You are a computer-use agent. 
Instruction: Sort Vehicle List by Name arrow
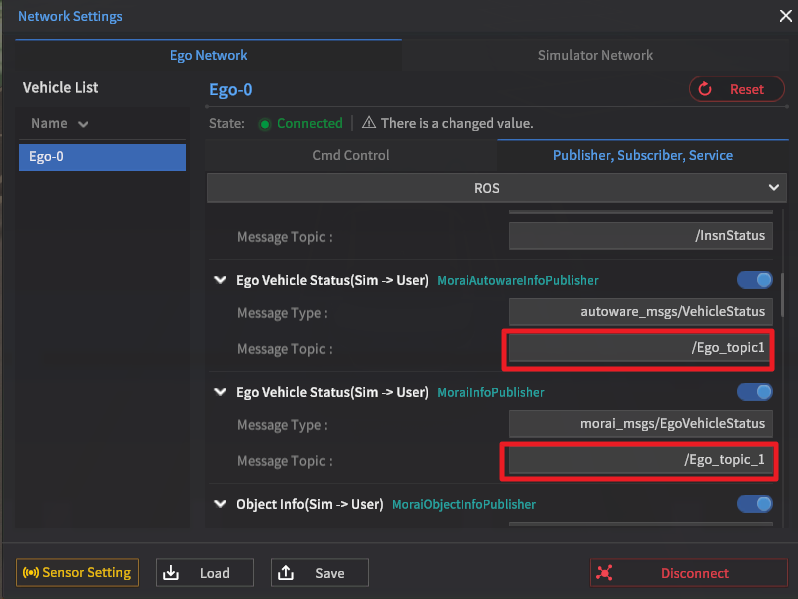click(x=83, y=124)
